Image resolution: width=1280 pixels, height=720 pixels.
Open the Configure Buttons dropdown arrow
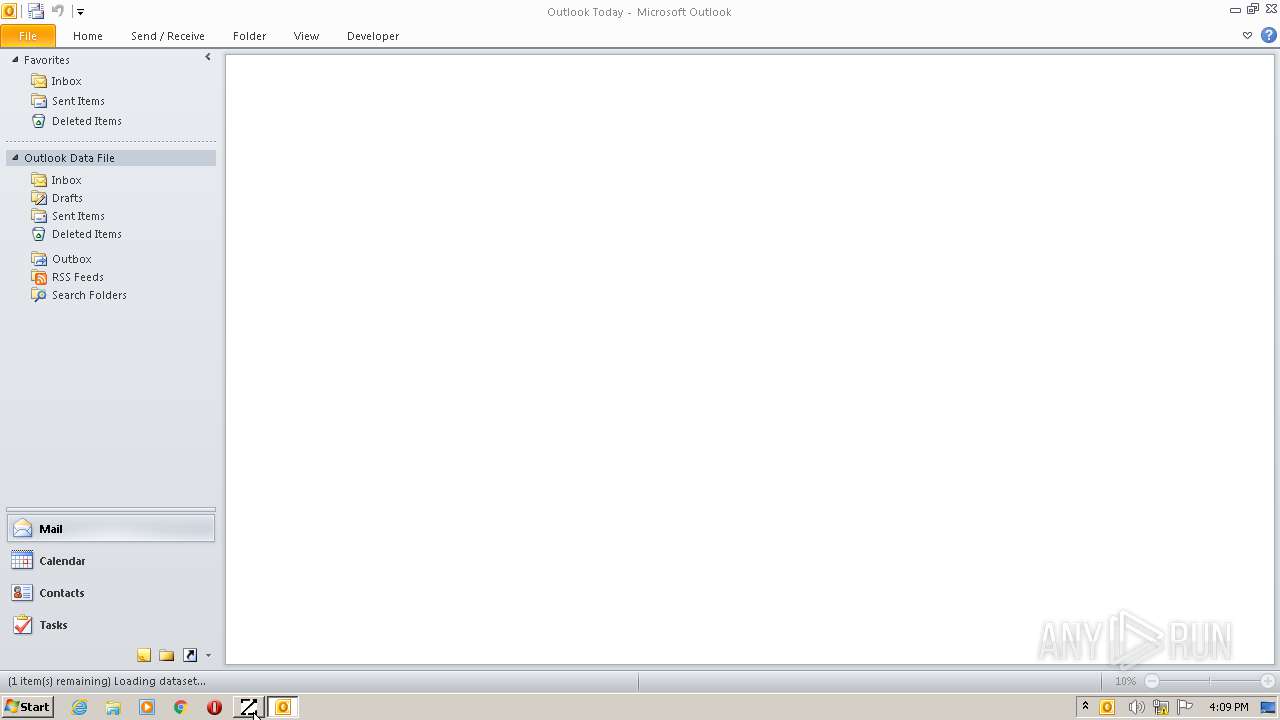(208, 656)
